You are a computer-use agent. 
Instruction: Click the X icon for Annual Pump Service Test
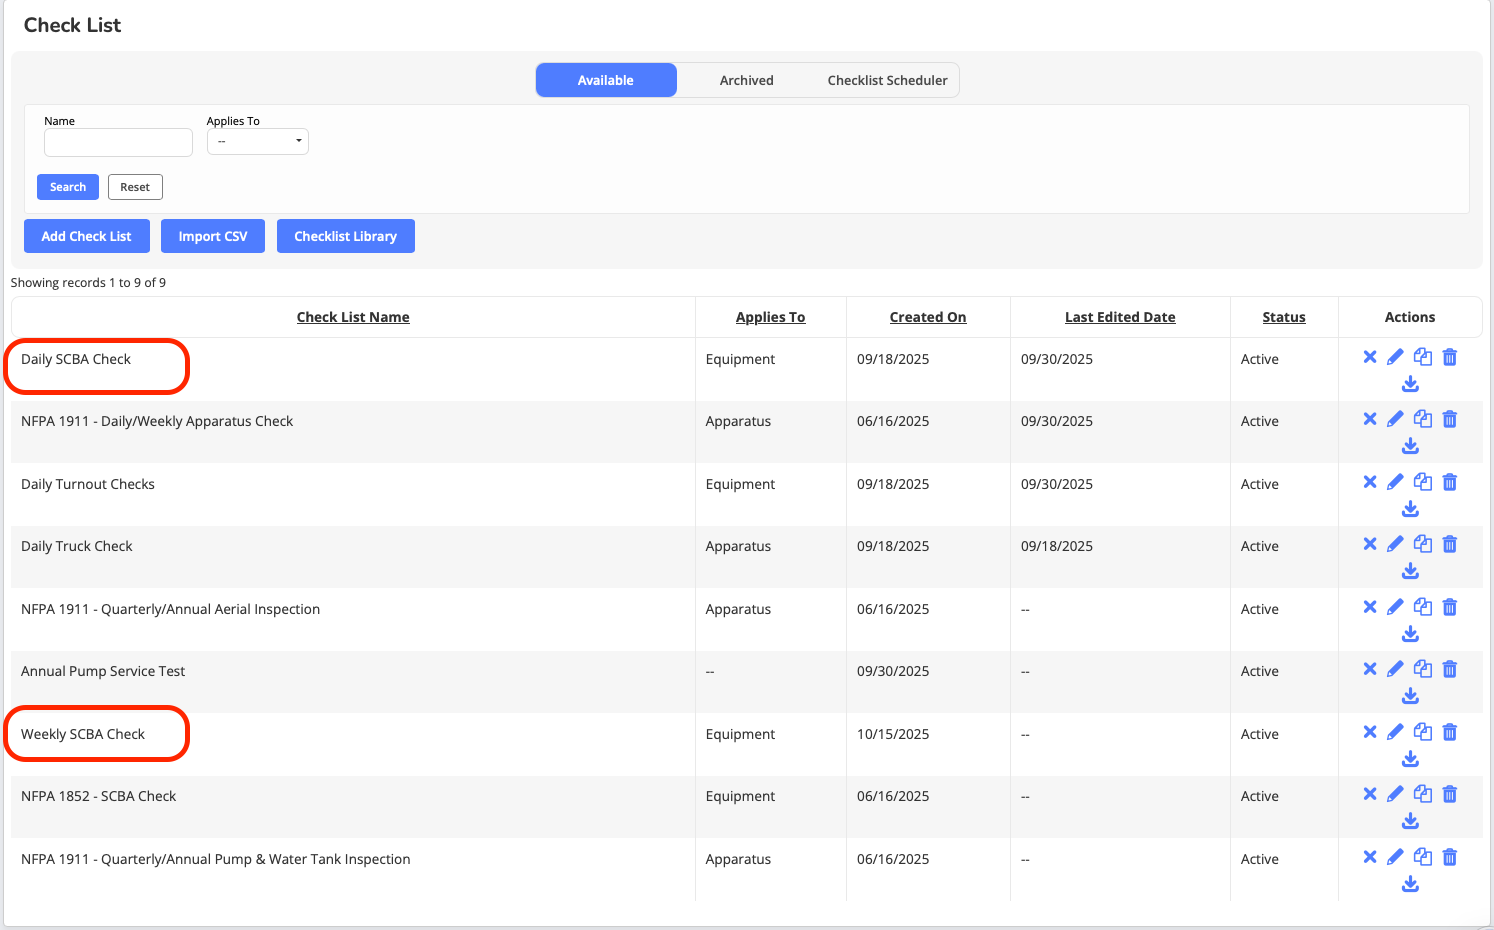click(1369, 669)
